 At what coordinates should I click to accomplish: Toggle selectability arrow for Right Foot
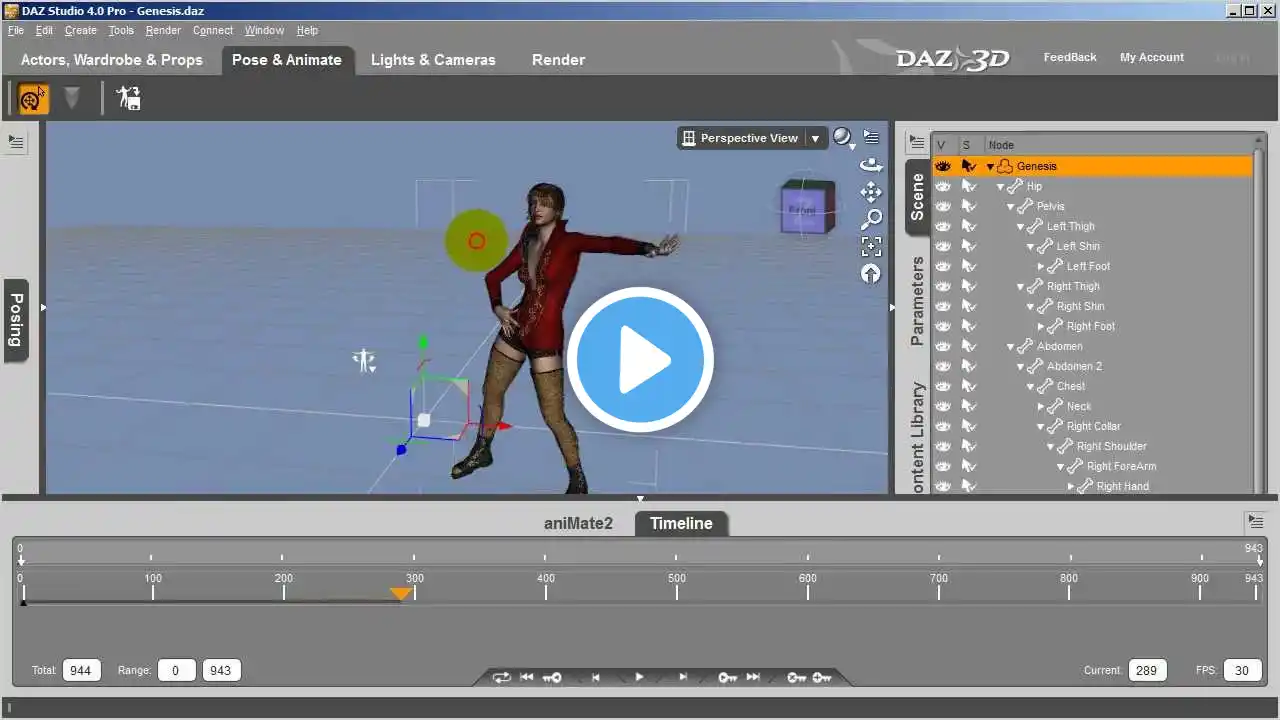tap(968, 326)
